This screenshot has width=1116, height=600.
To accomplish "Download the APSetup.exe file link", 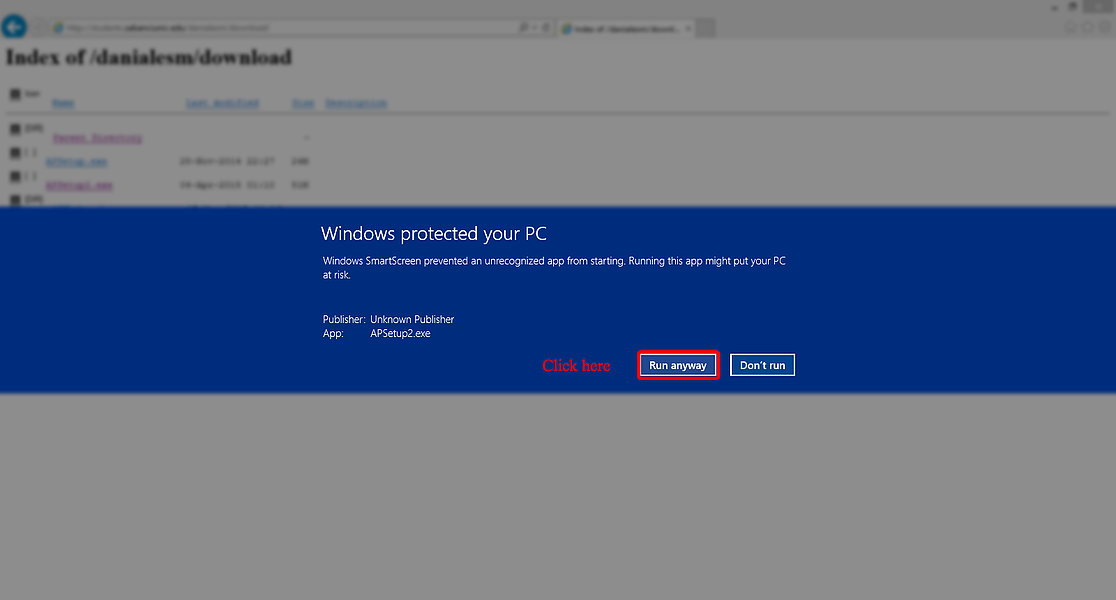I will [77, 162].
